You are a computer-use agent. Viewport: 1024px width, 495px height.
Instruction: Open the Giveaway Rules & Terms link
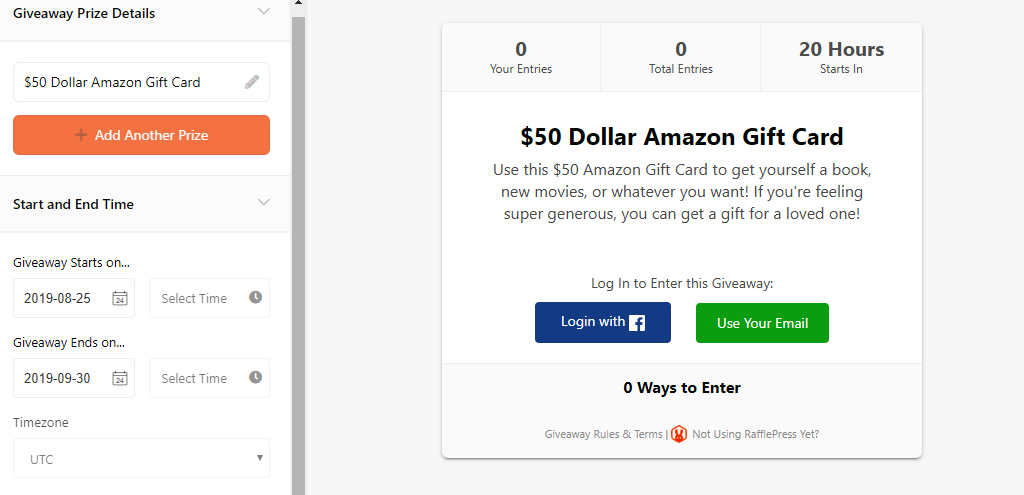click(603, 434)
